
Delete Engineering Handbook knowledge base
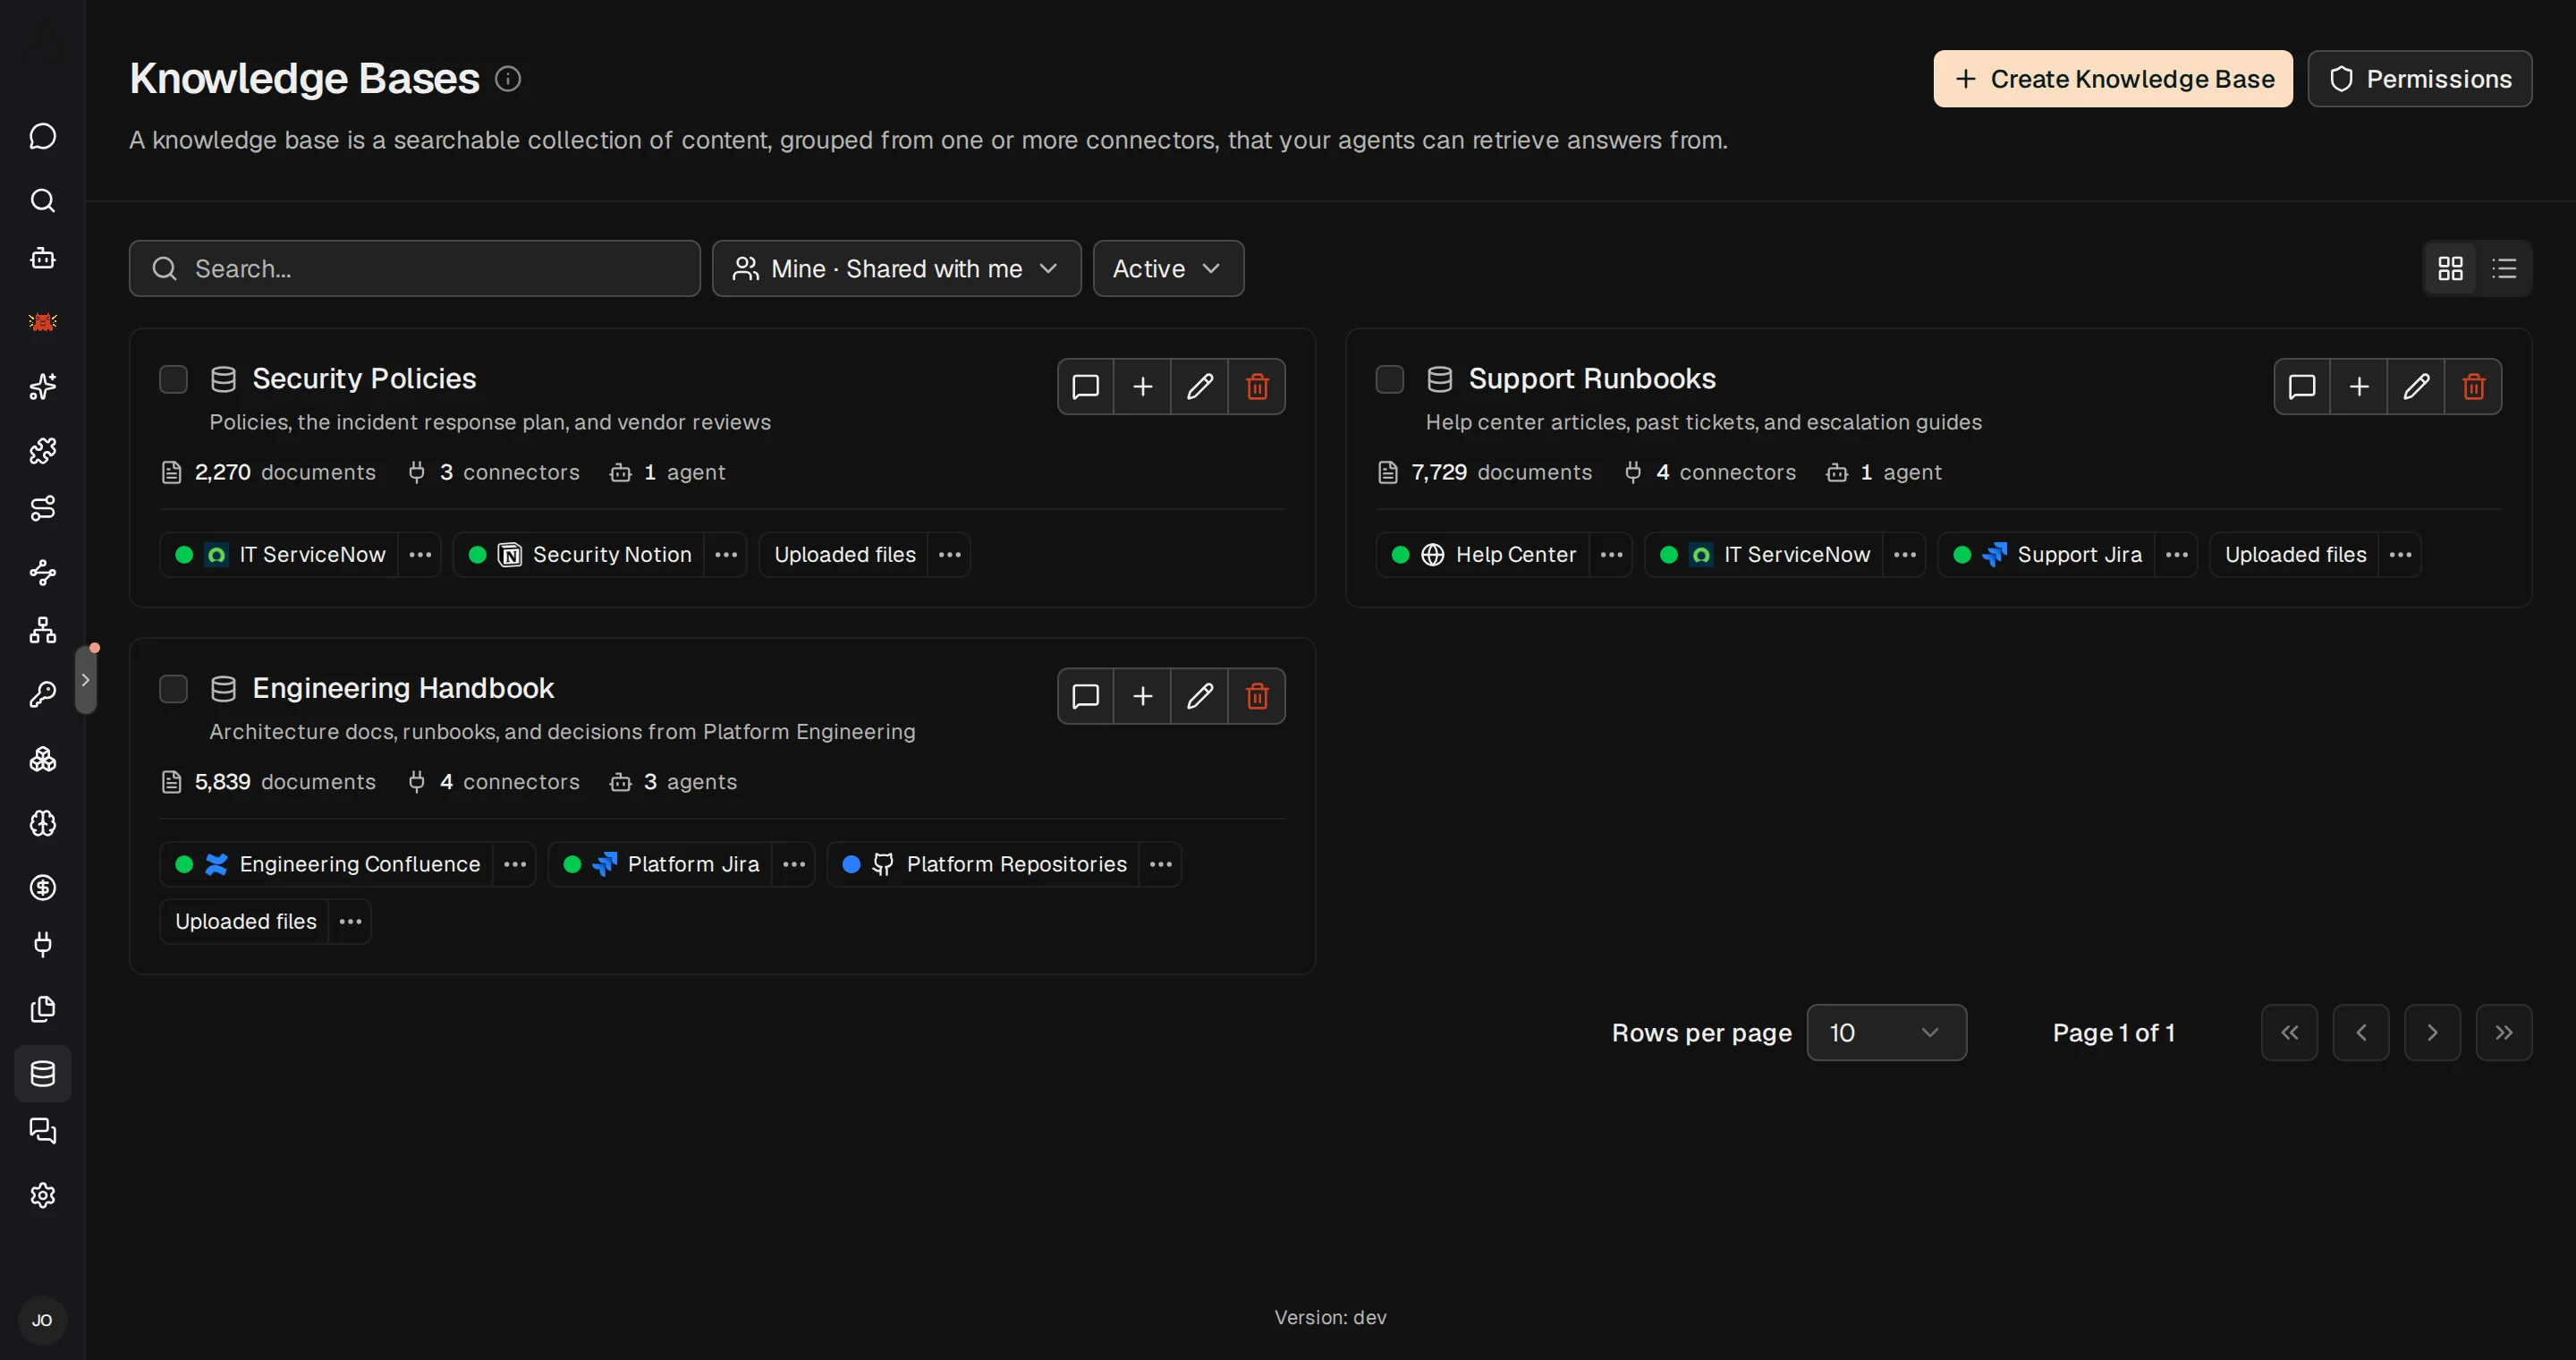1257,696
